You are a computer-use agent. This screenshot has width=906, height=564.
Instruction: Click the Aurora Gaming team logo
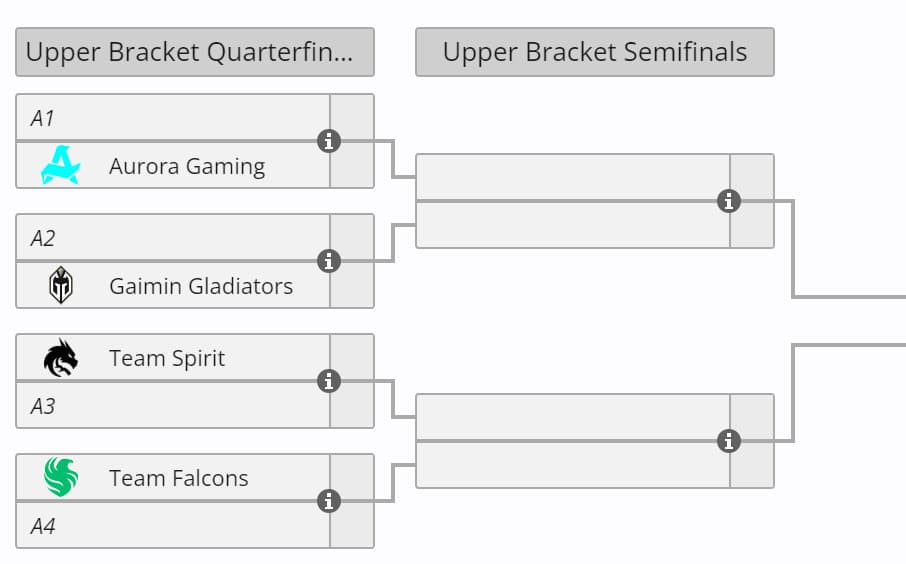60,165
